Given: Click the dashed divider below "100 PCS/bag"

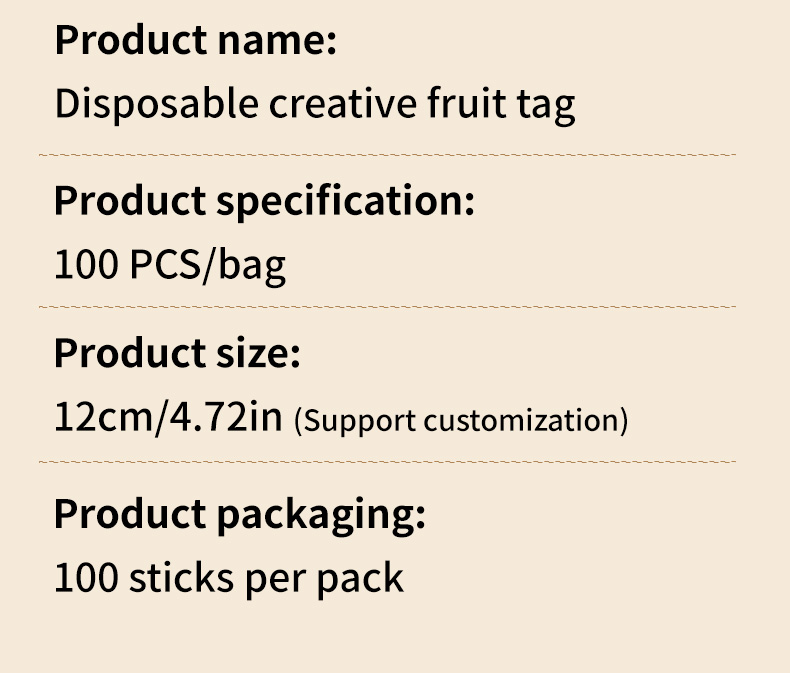Looking at the screenshot, I should click(386, 307).
